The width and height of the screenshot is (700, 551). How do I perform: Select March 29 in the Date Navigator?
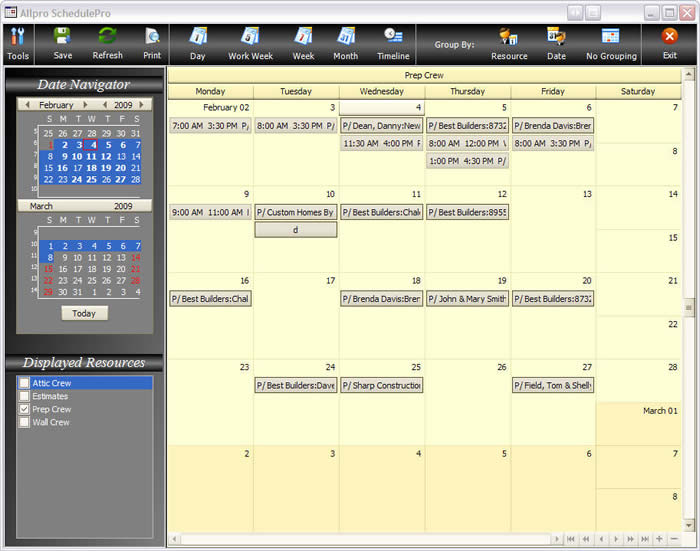tap(48, 292)
